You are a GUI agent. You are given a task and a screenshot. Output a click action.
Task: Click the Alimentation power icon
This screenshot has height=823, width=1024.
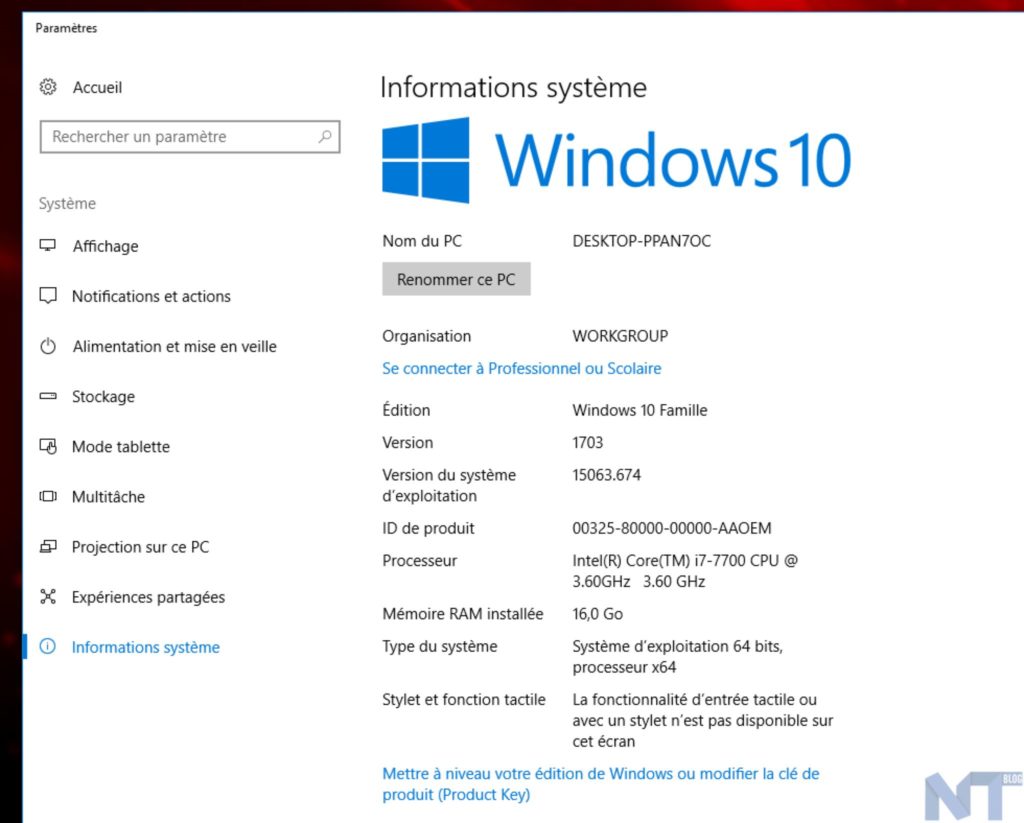point(48,346)
